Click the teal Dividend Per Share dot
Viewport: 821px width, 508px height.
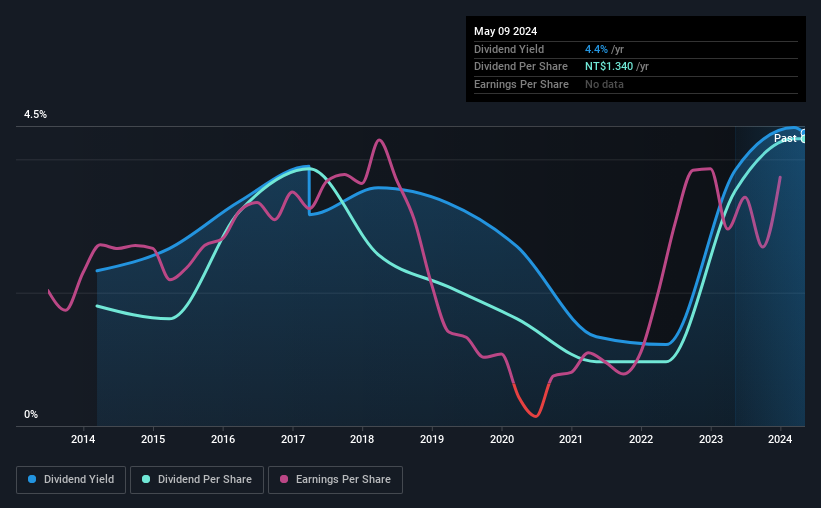click(x=146, y=479)
